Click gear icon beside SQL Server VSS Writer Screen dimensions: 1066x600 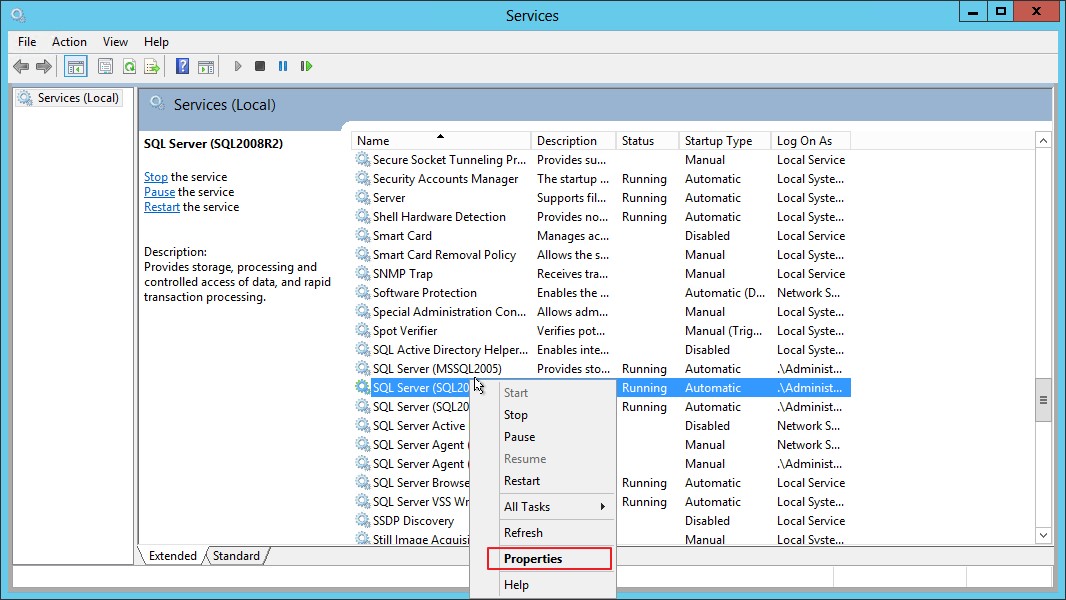tap(362, 501)
